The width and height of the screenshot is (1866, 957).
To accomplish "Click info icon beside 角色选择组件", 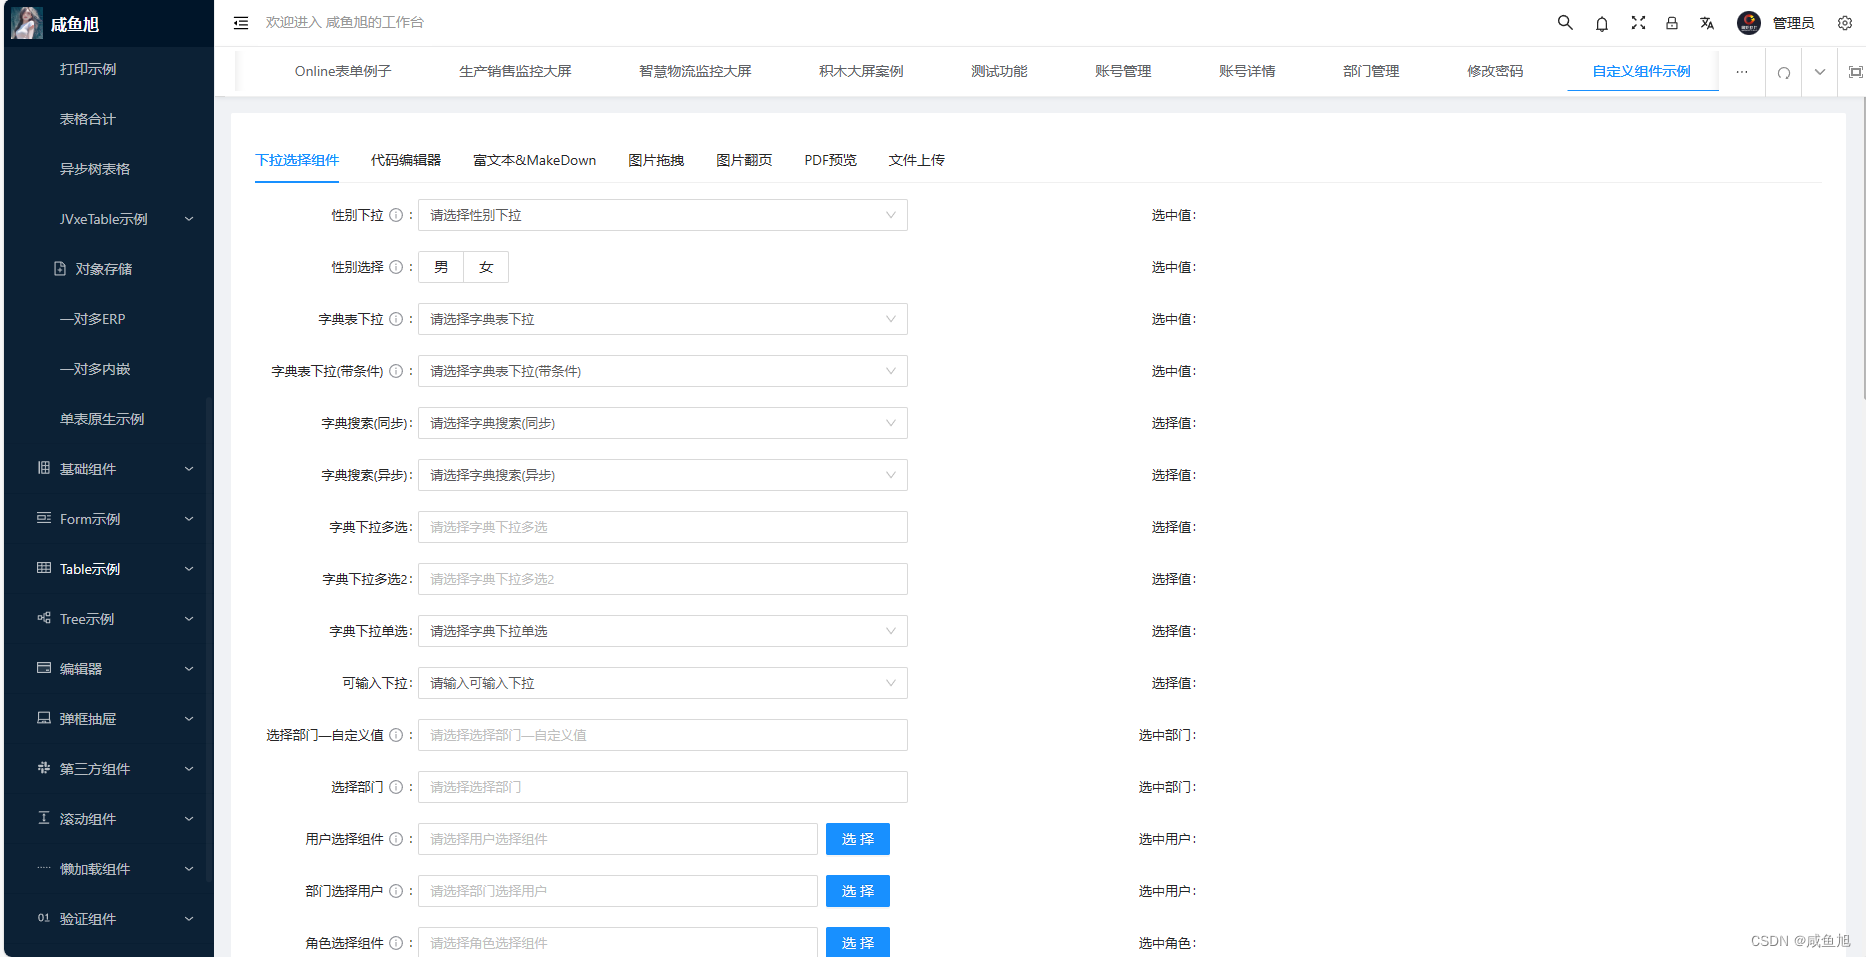I will (396, 943).
